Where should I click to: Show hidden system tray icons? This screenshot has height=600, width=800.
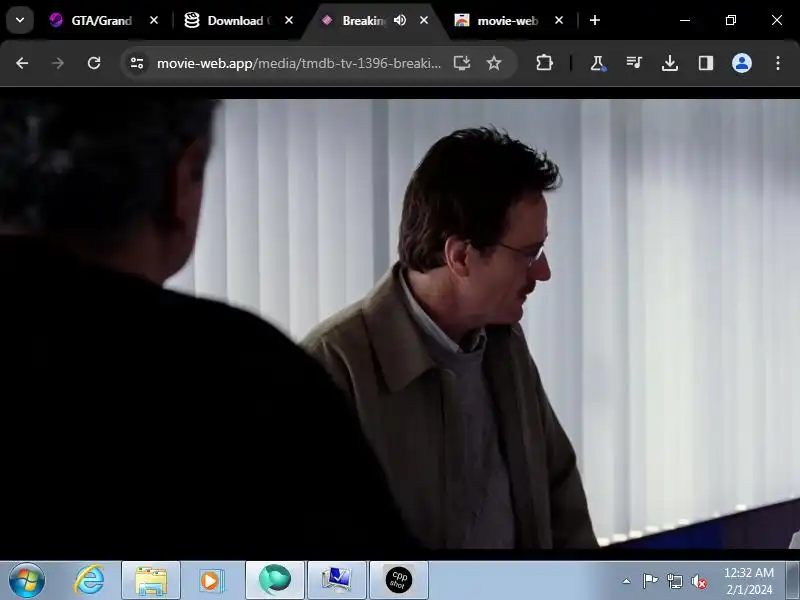tap(627, 581)
